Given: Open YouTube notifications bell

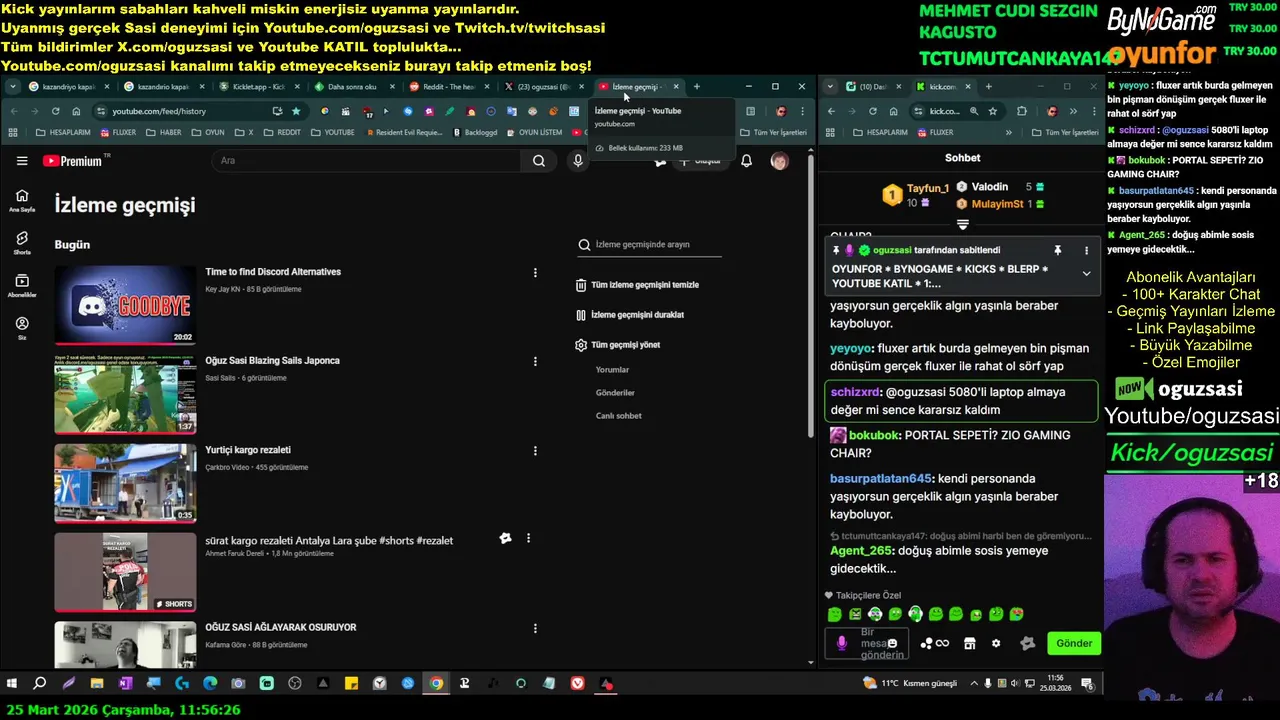Looking at the screenshot, I should 746,161.
